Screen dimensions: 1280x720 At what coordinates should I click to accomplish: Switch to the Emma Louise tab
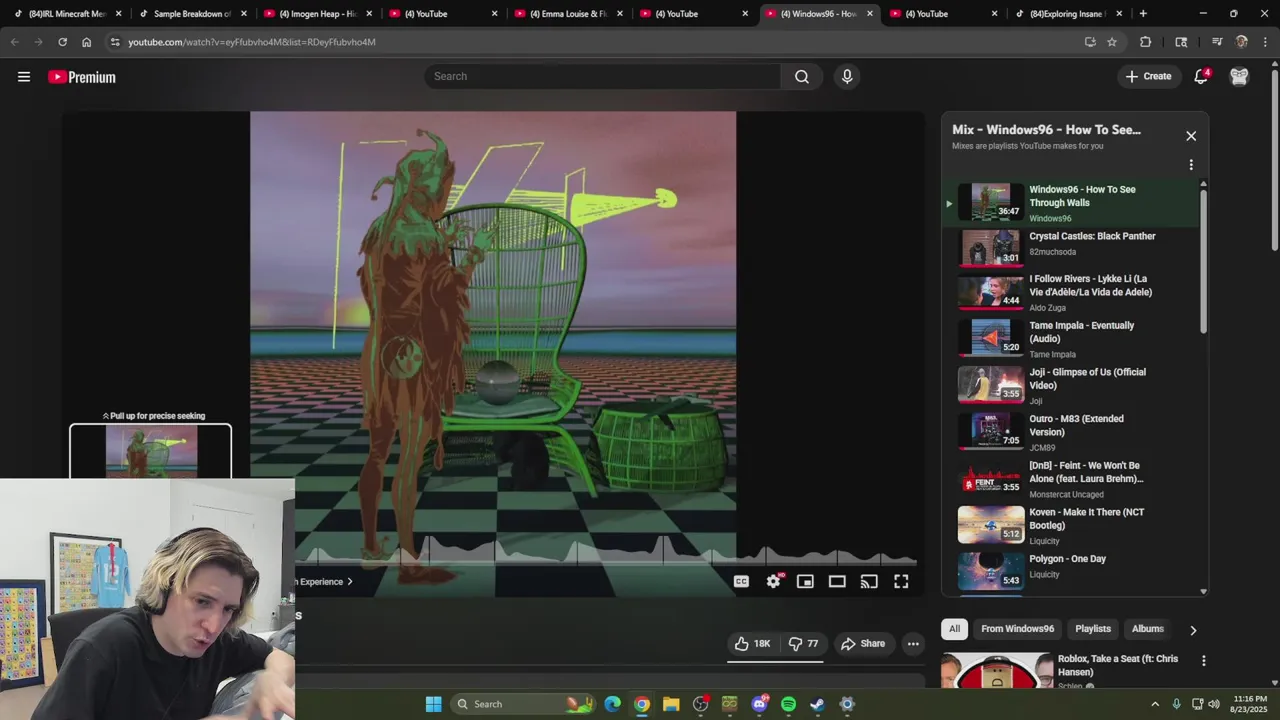[x=568, y=14]
